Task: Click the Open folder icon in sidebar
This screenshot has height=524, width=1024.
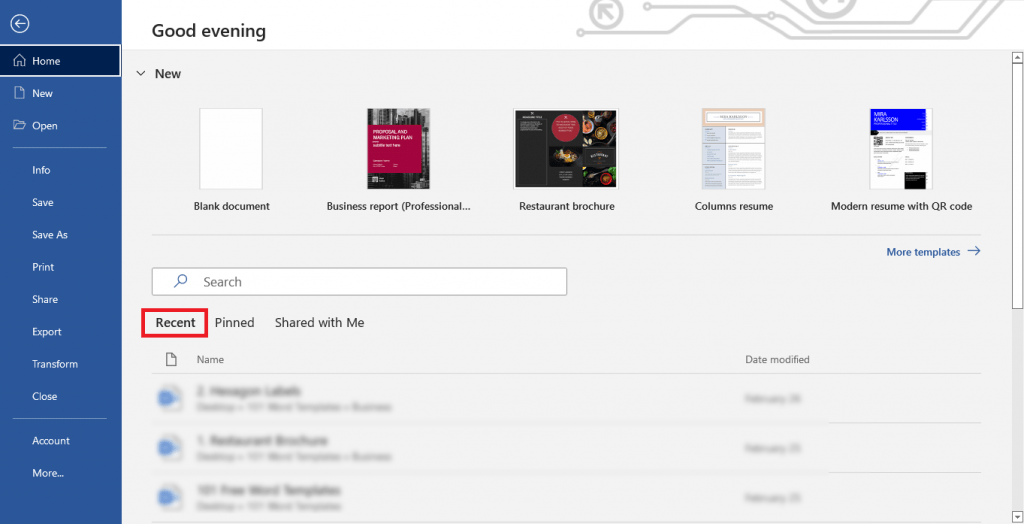Action: click(19, 126)
